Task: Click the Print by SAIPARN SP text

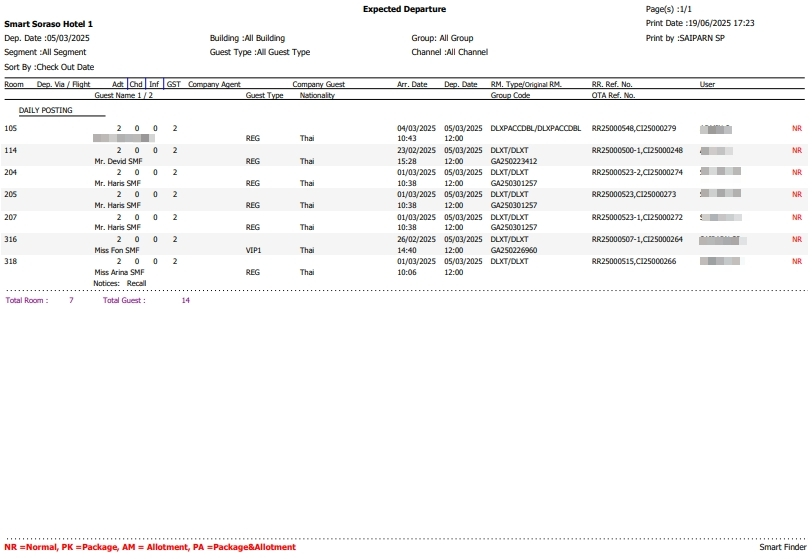Action: 685,38
